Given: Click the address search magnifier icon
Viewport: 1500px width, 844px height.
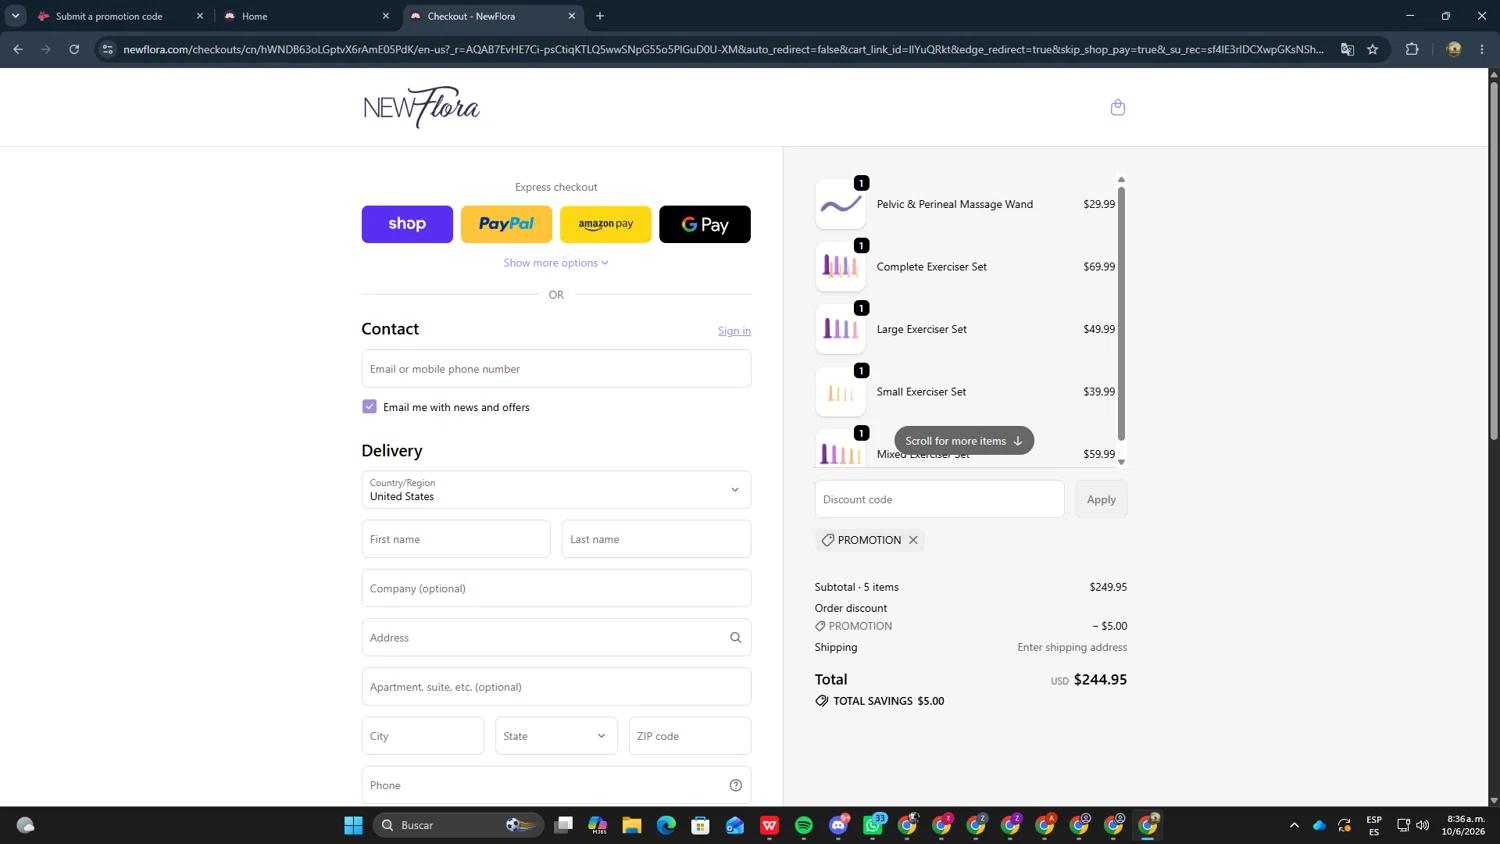Looking at the screenshot, I should click(x=736, y=638).
